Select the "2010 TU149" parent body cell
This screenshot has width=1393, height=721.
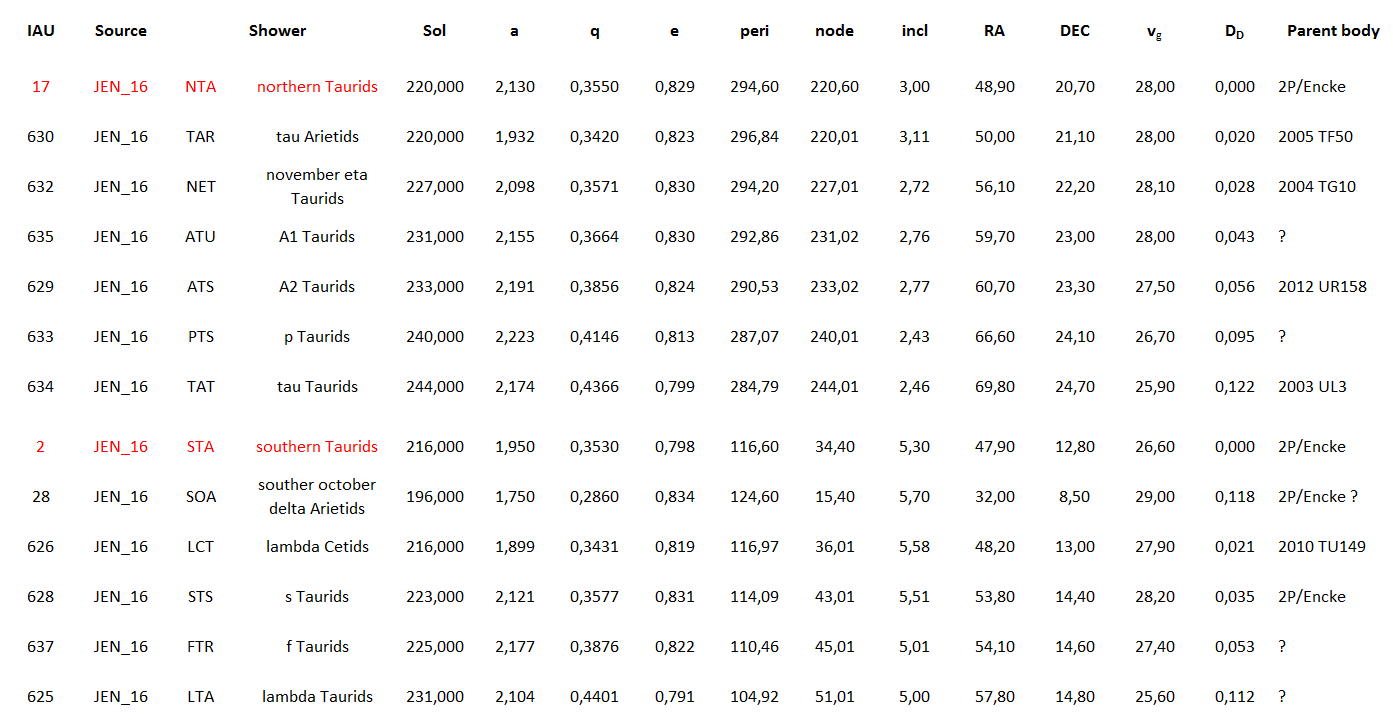click(x=1321, y=547)
